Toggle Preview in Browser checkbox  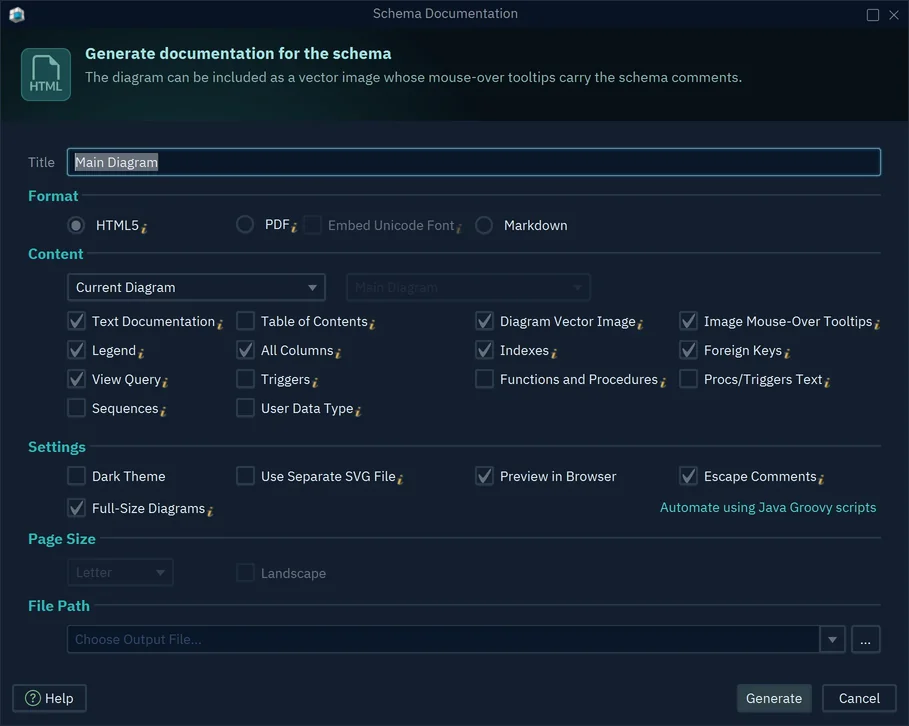click(485, 476)
